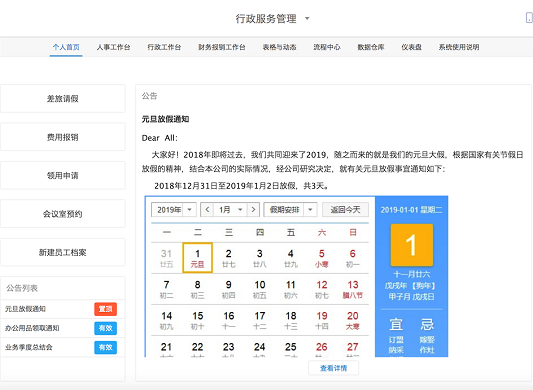Click the 元旦放假通知 announcement heading
Image resolution: width=533 pixels, height=390 pixels.
[165, 119]
